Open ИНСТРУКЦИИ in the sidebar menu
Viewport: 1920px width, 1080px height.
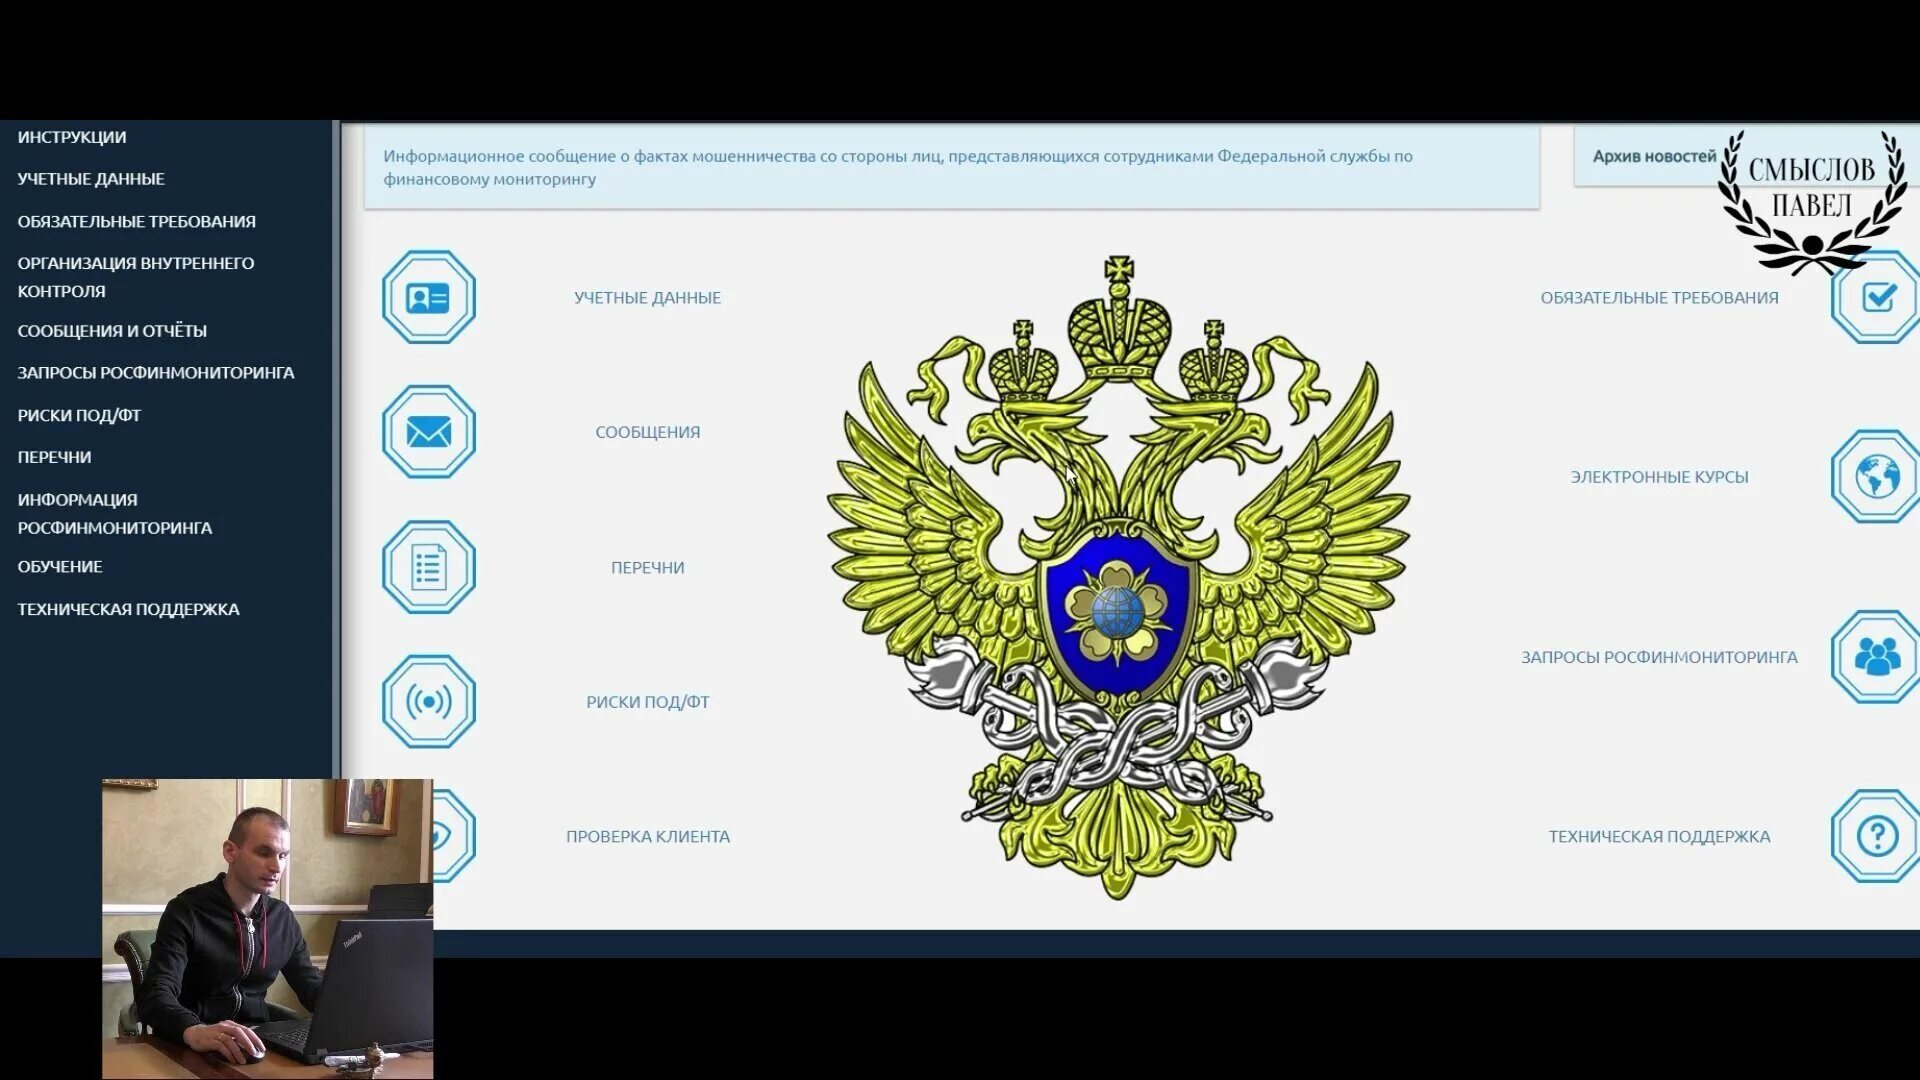click(x=72, y=137)
